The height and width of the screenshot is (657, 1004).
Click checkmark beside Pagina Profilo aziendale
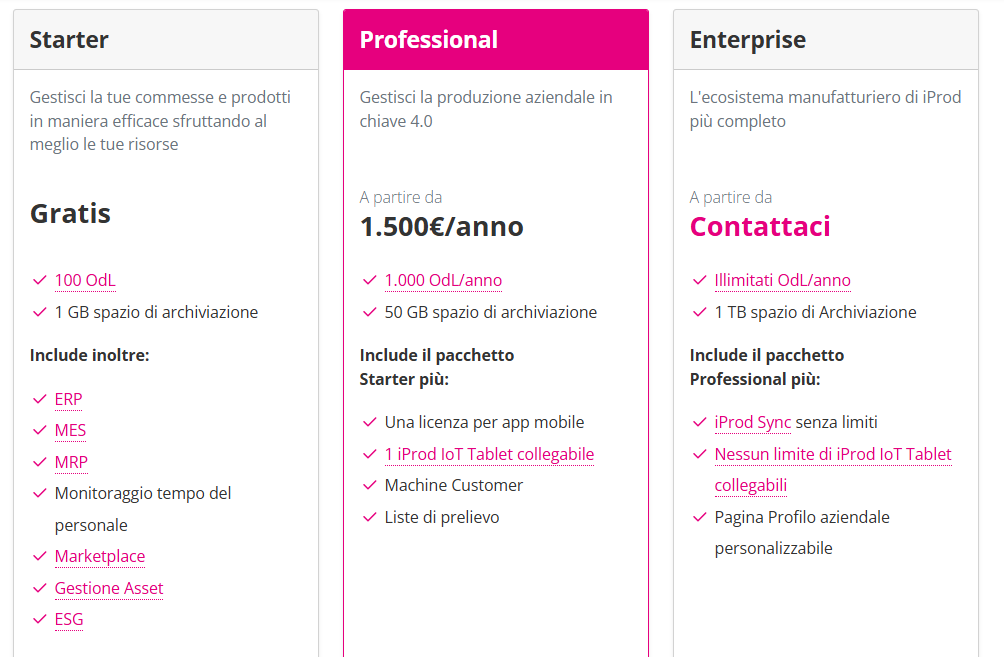(x=700, y=517)
